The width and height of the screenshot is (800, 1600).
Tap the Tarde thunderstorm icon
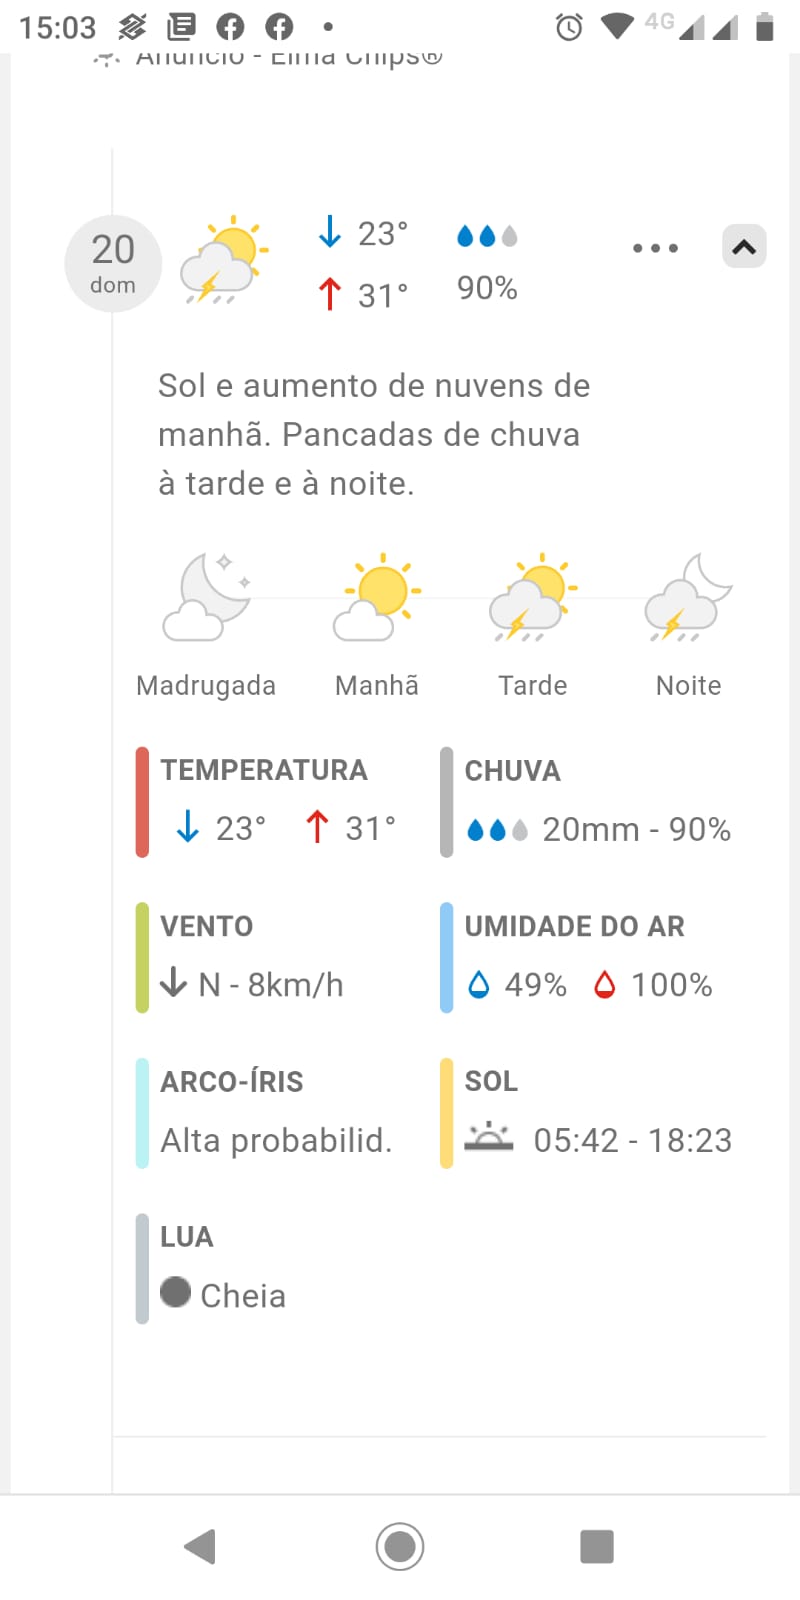[533, 597]
